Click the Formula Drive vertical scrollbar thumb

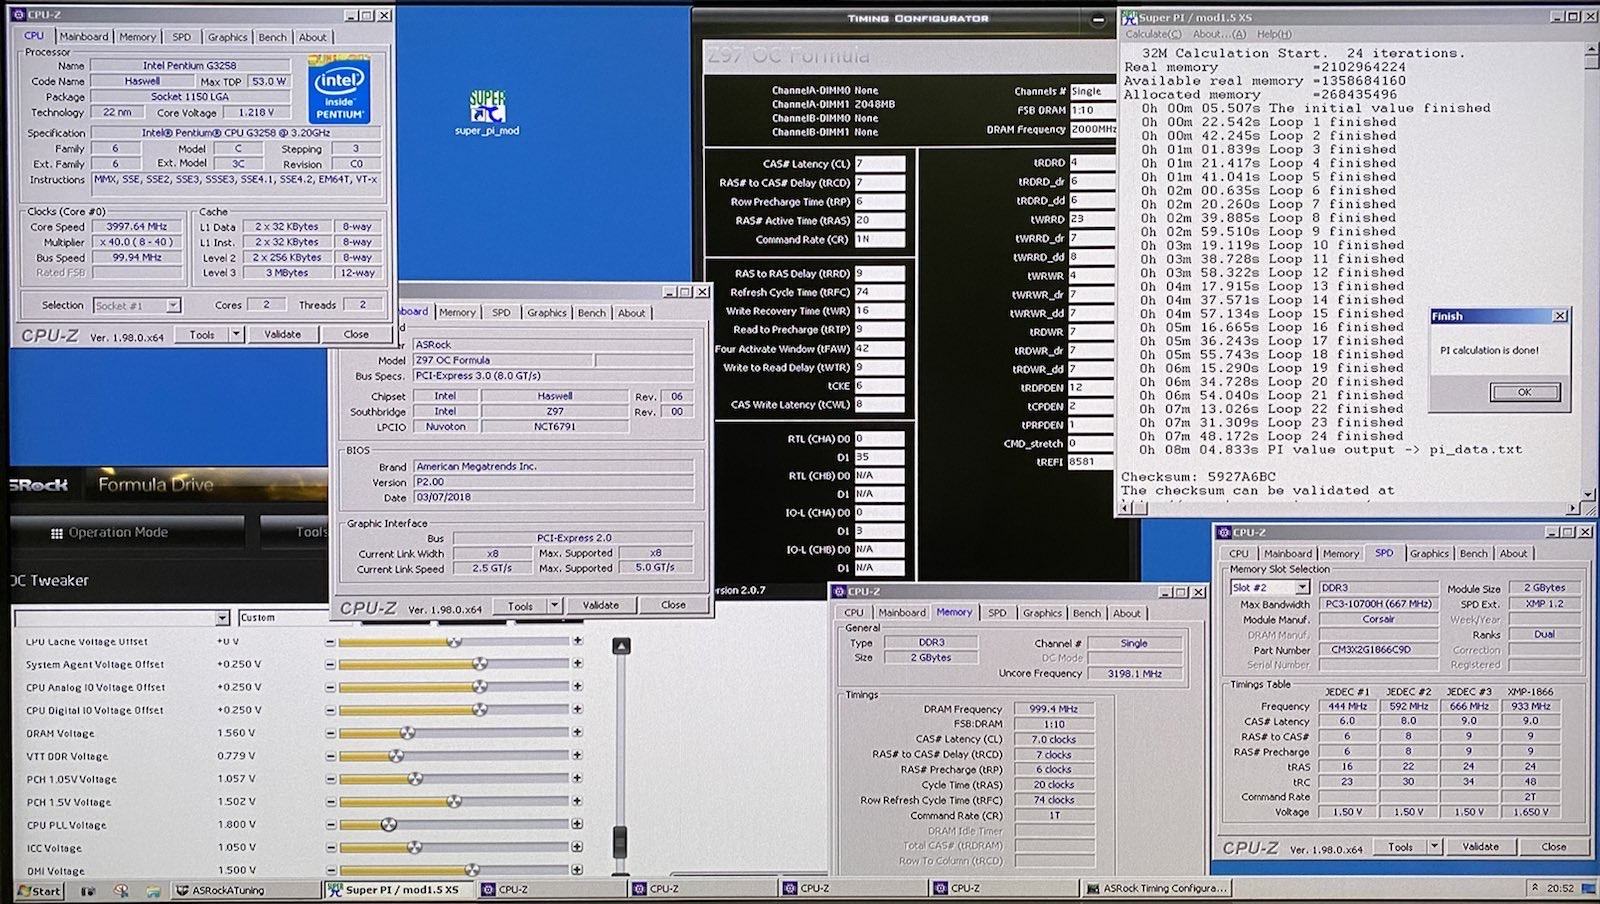(620, 842)
